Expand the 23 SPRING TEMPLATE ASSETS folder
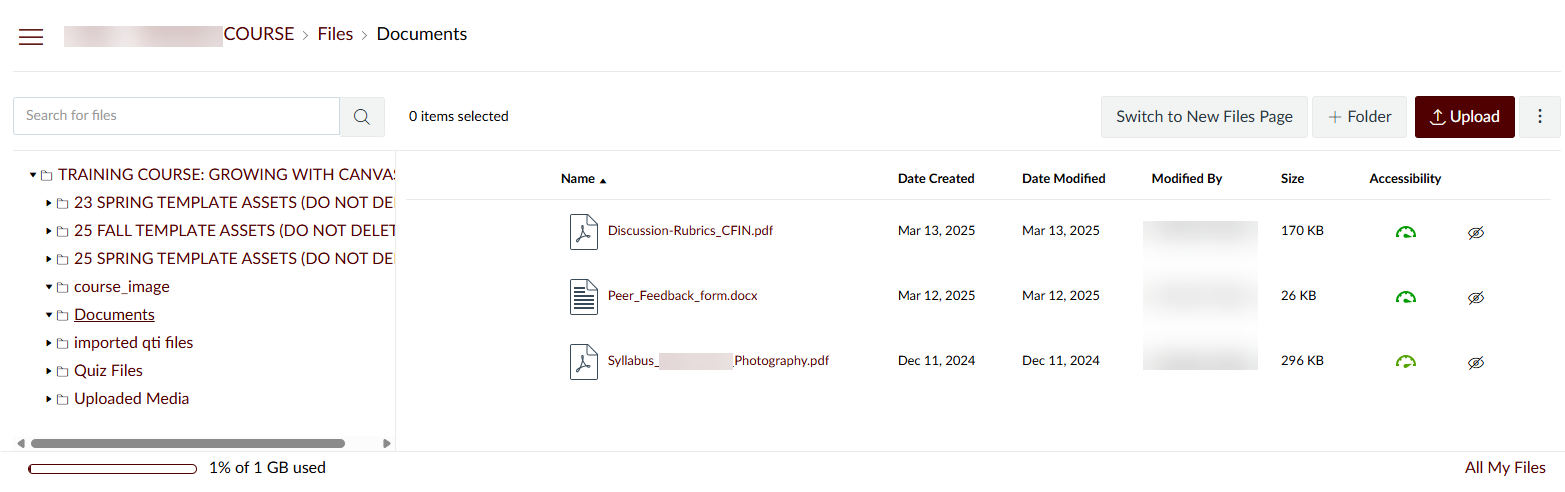 pyautogui.click(x=49, y=203)
